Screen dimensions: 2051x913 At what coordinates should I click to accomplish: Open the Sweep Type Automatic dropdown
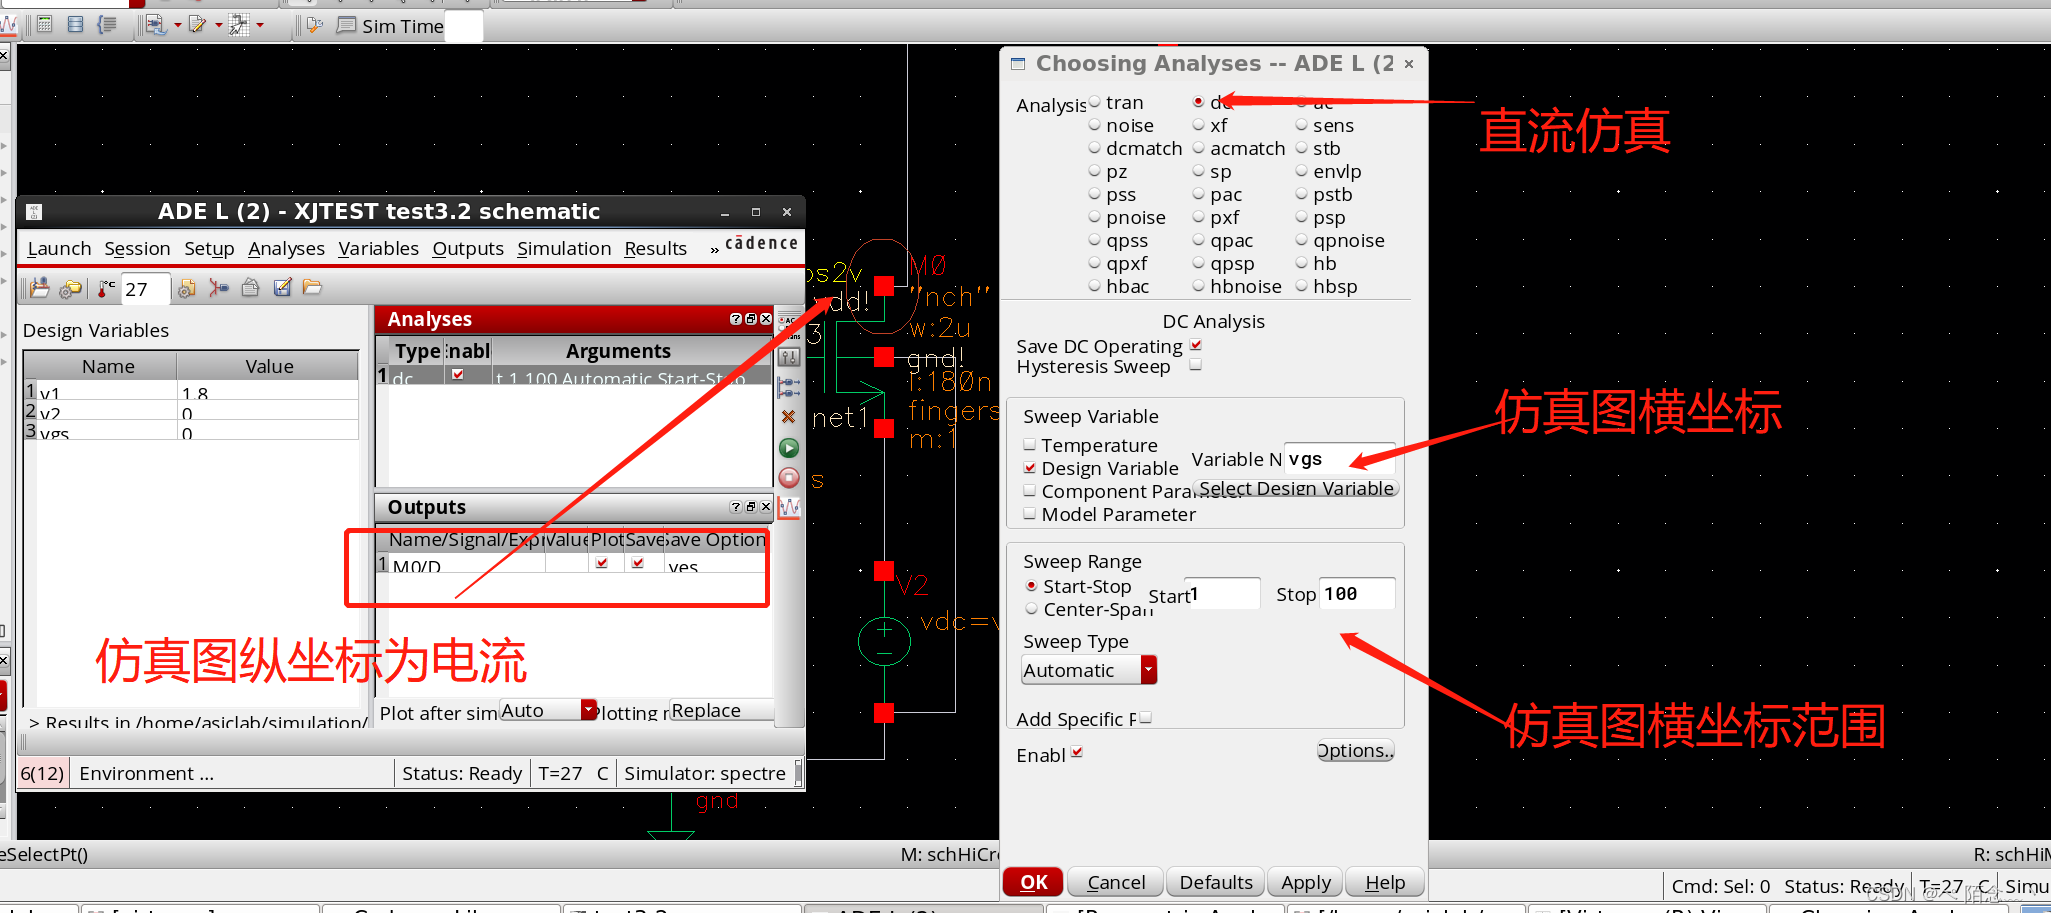coord(1089,670)
